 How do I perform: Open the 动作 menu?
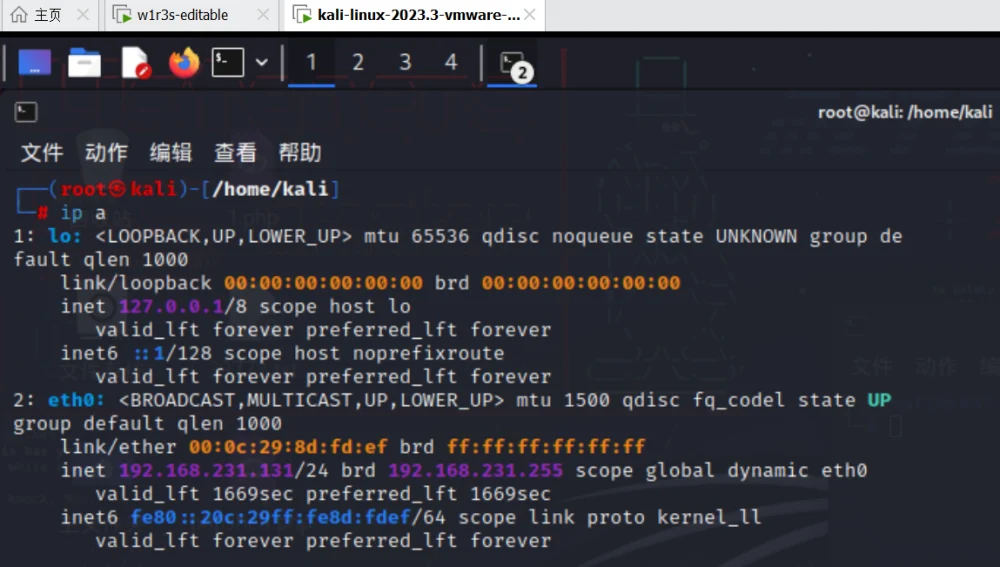point(107,153)
